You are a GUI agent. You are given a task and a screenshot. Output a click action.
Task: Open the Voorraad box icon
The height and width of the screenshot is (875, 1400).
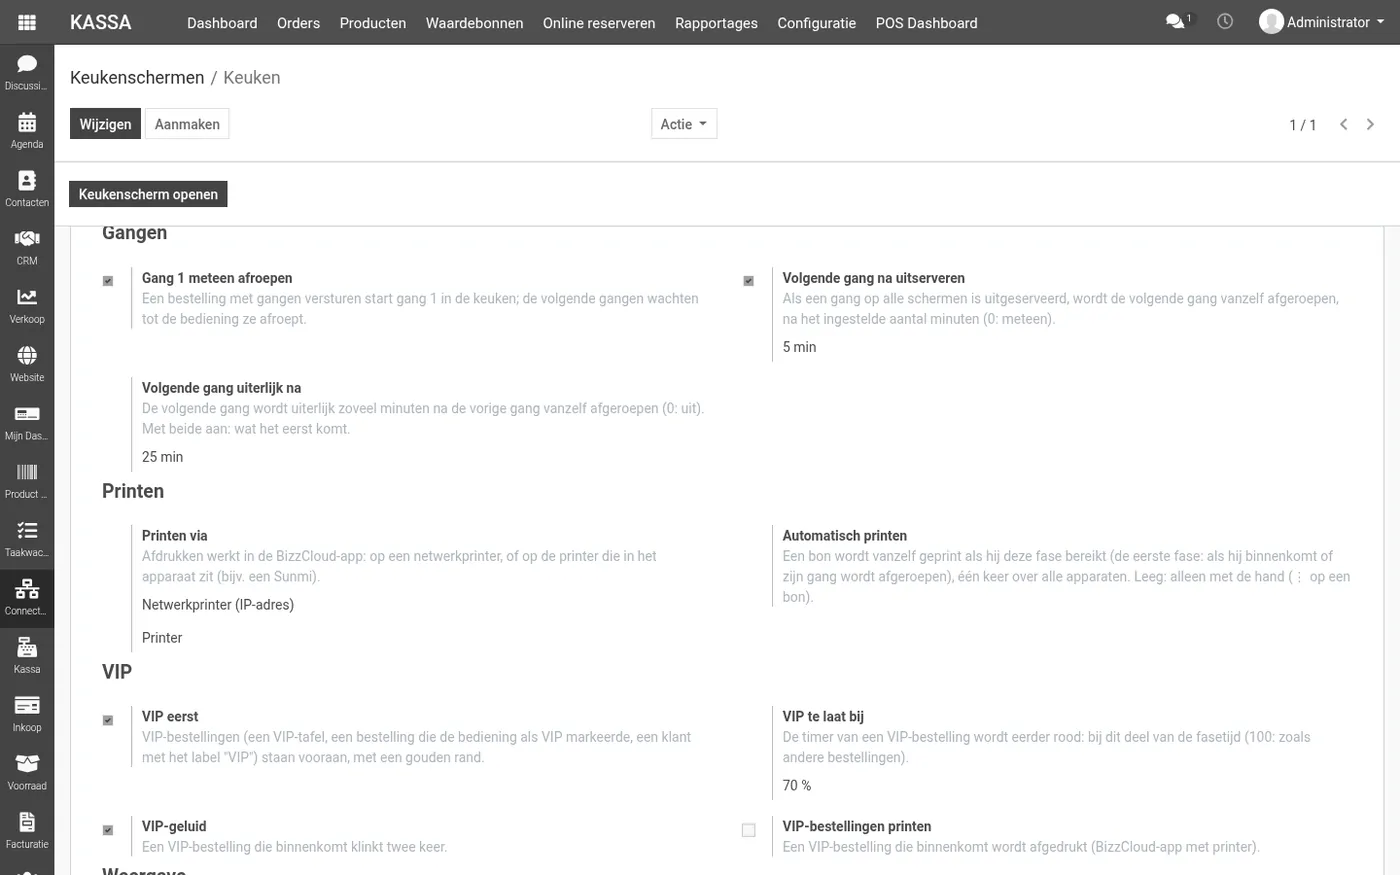27,771
